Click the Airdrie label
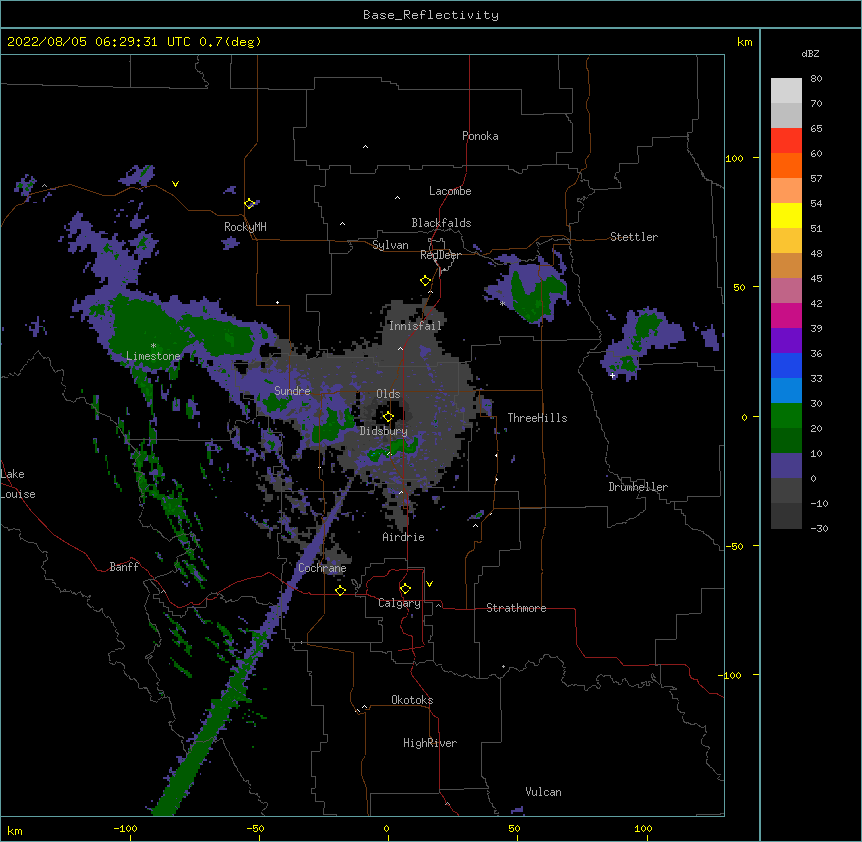The width and height of the screenshot is (862, 842). click(x=404, y=537)
